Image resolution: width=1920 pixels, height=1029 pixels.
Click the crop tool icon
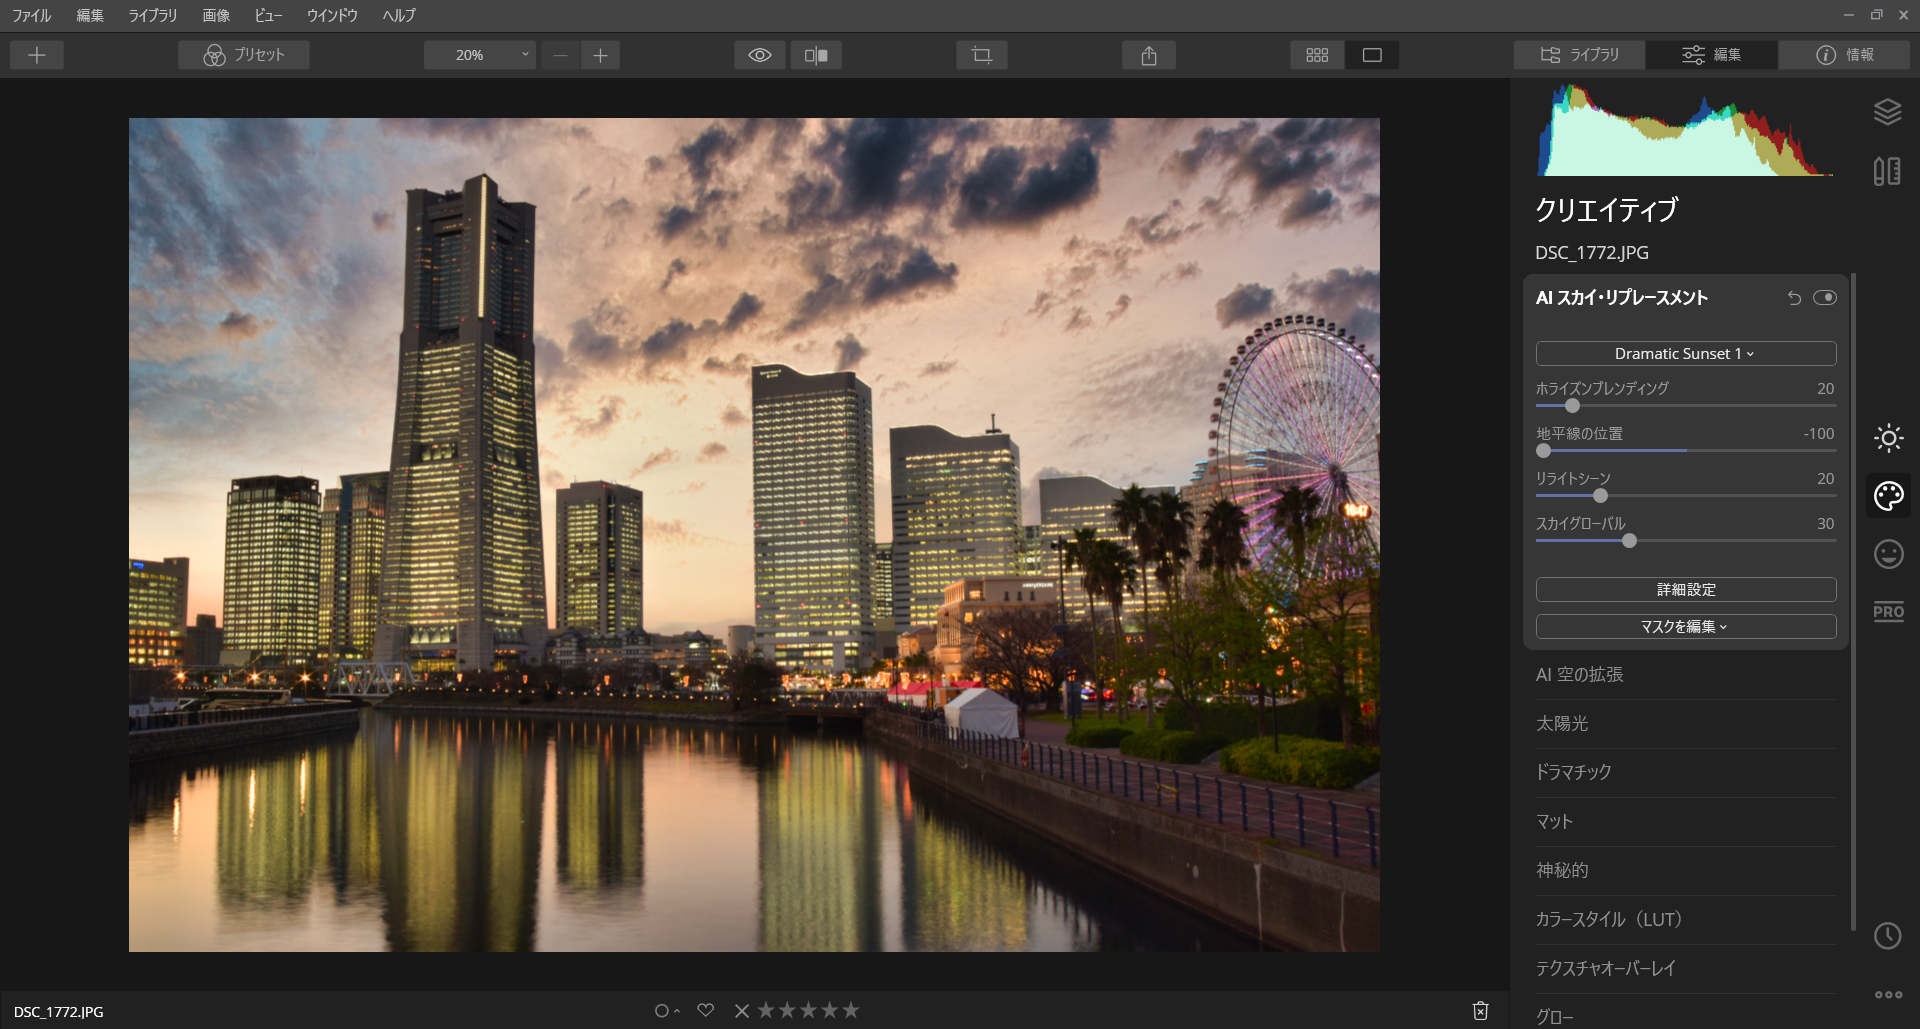tap(981, 55)
